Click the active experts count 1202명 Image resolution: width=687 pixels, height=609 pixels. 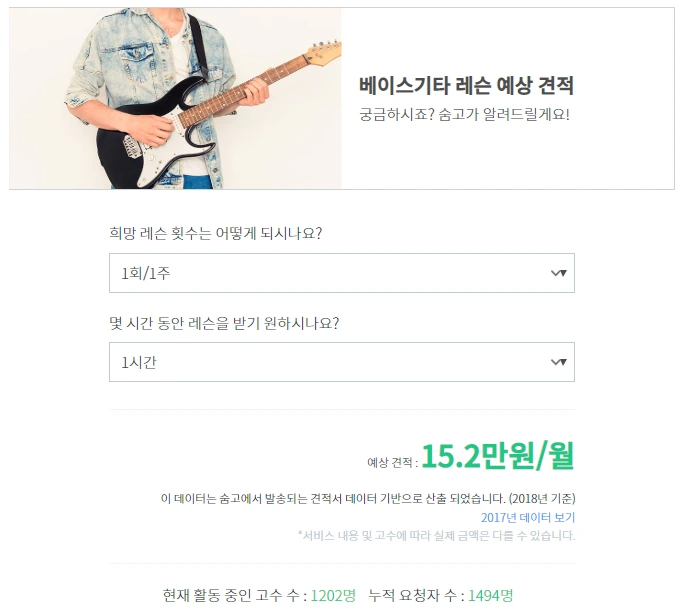click(333, 595)
